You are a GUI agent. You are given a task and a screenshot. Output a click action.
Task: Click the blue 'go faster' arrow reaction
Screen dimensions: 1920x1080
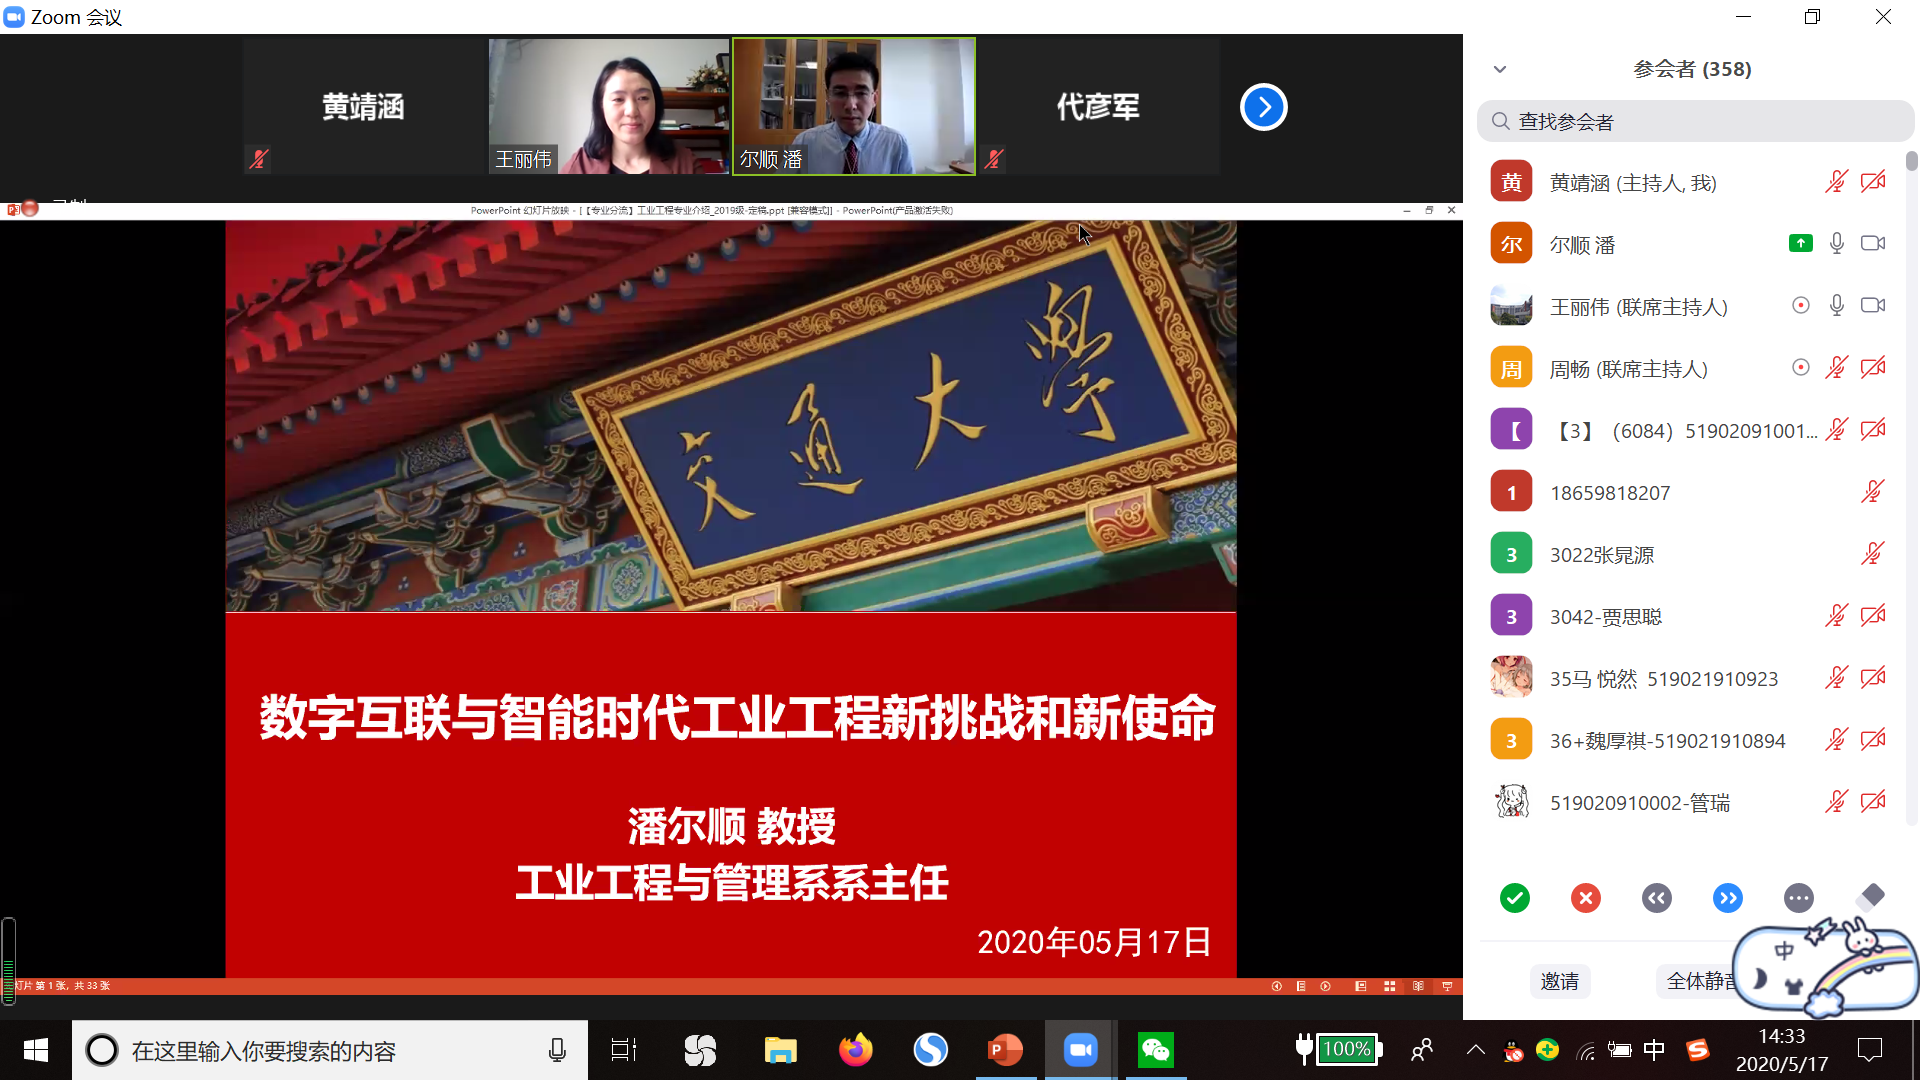coord(1727,898)
